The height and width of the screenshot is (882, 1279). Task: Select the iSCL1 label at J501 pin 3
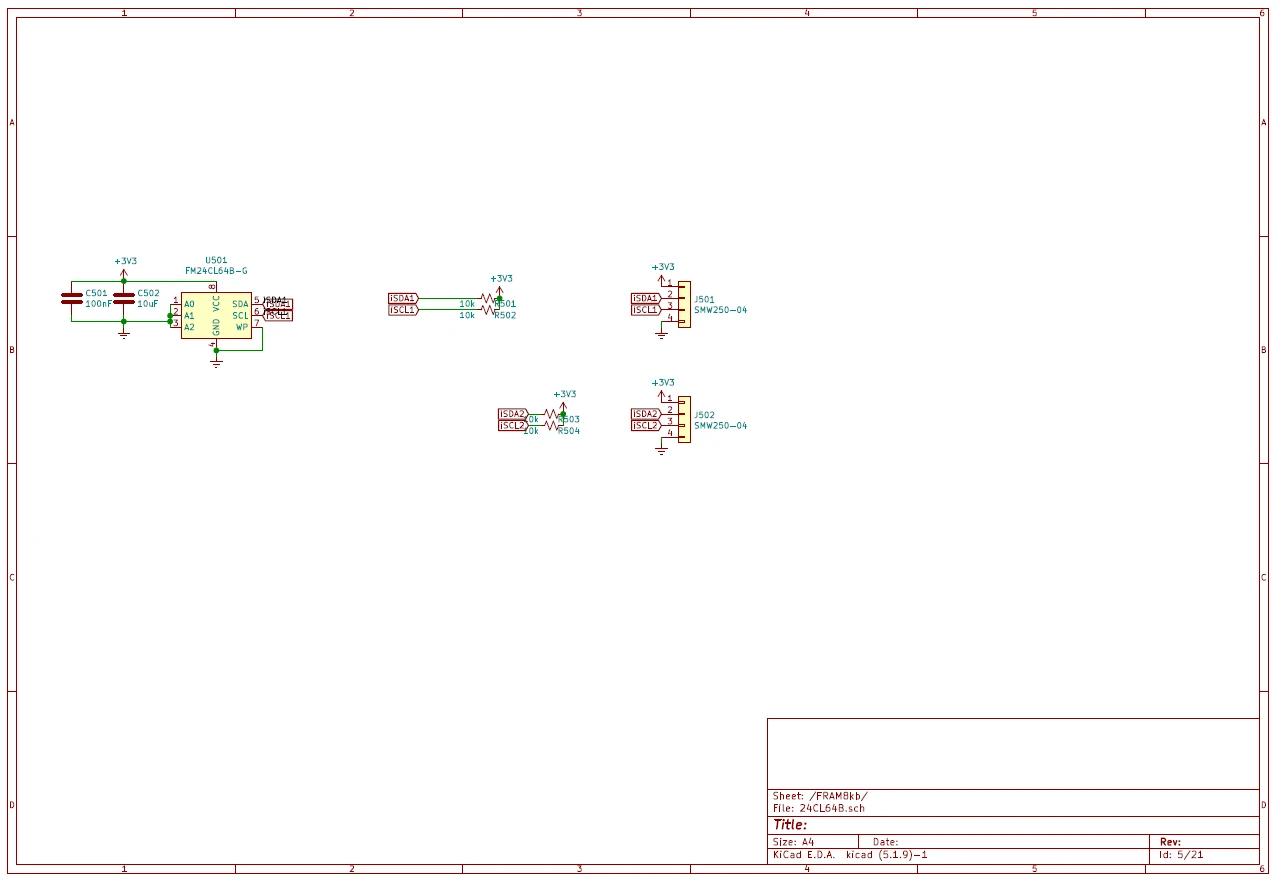click(x=646, y=310)
